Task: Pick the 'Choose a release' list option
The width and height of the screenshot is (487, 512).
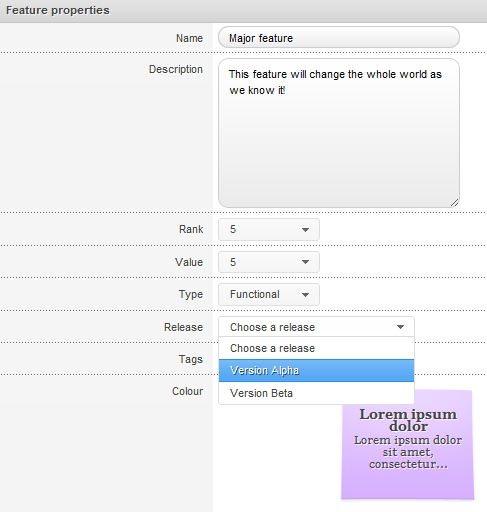Action: [x=316, y=348]
